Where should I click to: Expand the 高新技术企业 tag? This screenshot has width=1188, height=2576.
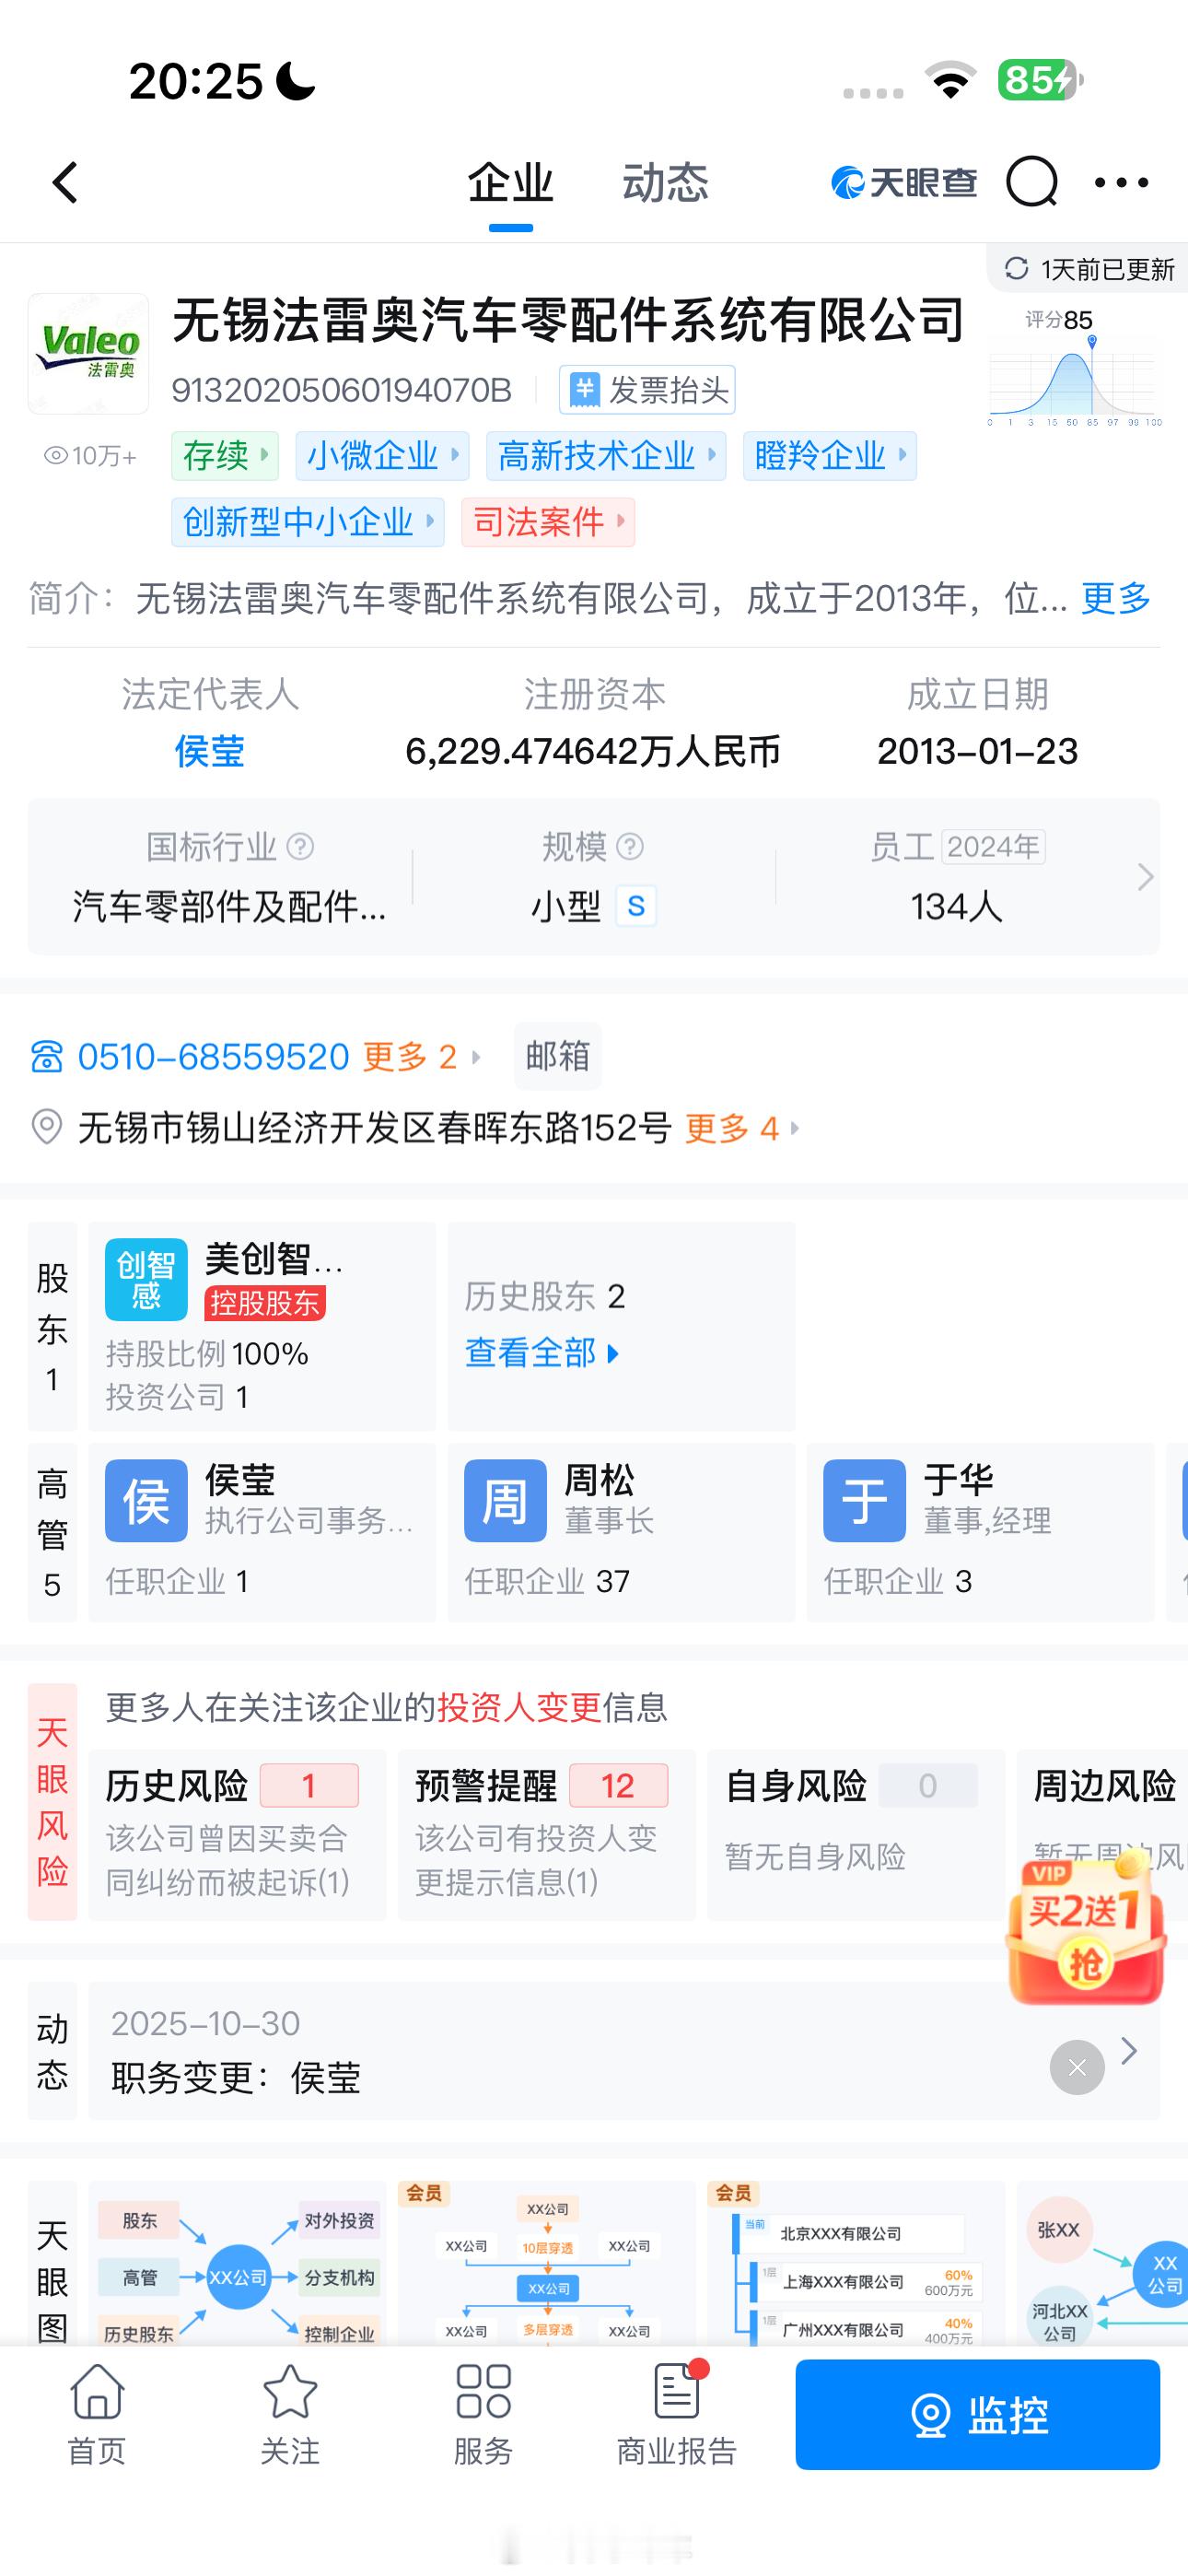[x=606, y=456]
